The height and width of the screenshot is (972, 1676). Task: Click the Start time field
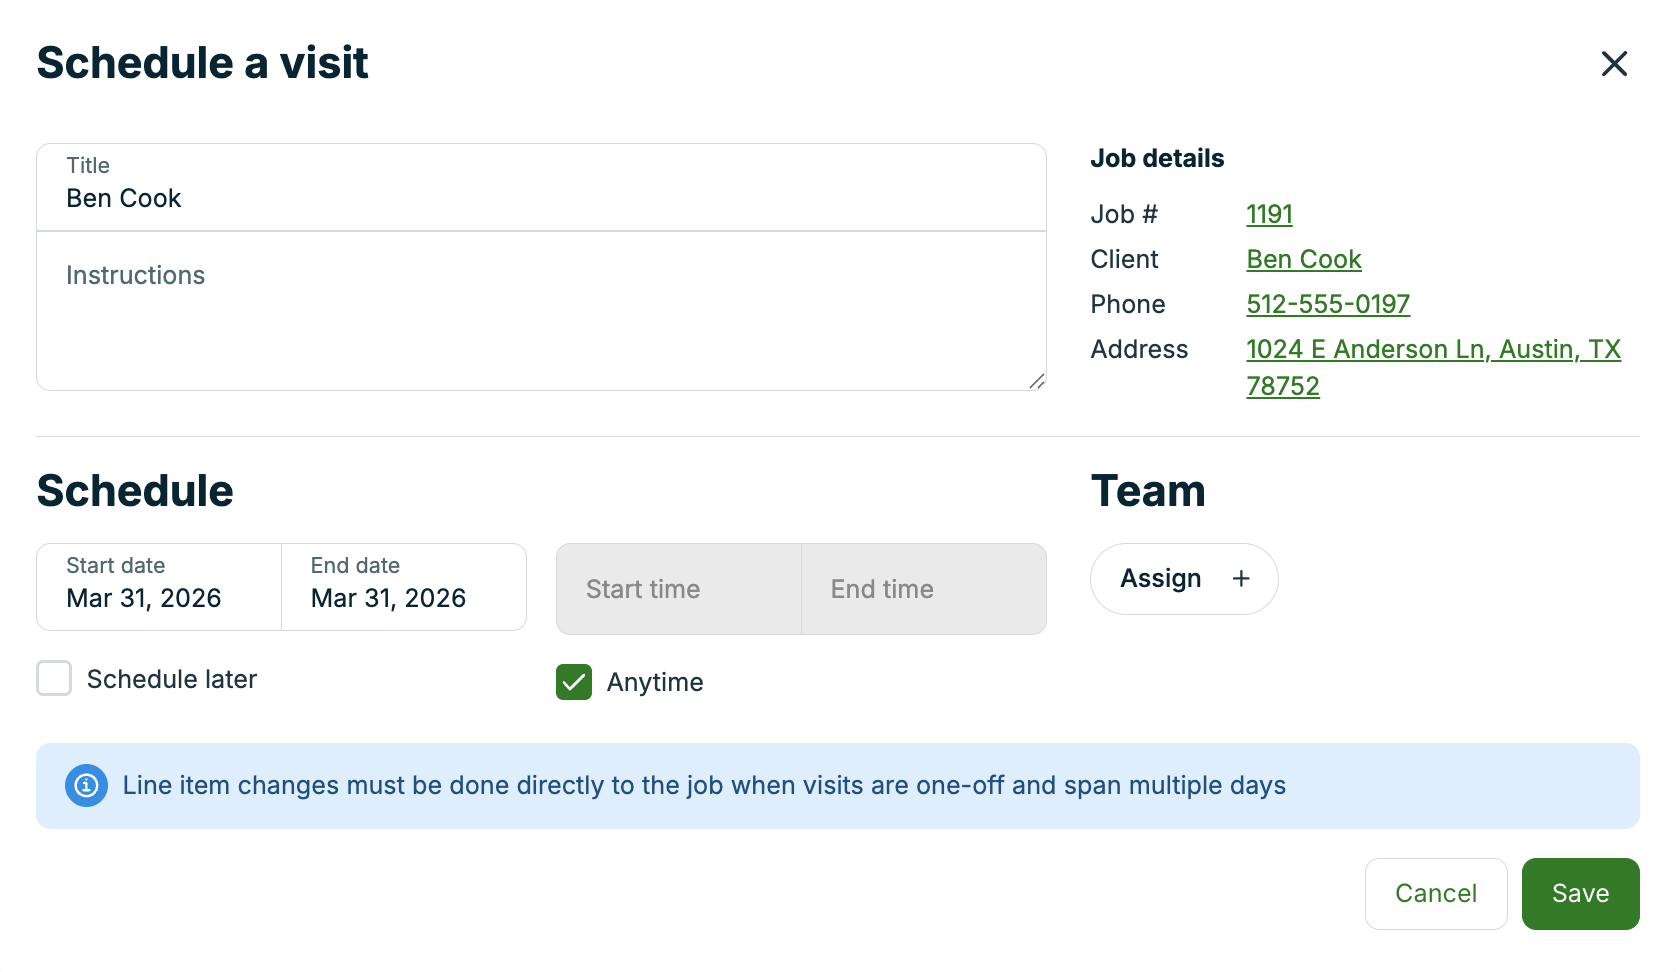[x=678, y=589]
